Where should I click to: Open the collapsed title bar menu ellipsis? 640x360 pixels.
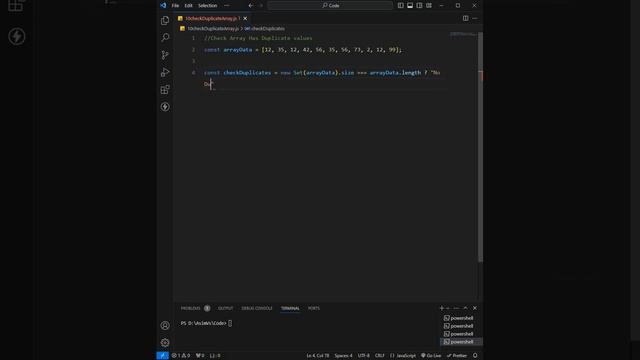pos(227,5)
